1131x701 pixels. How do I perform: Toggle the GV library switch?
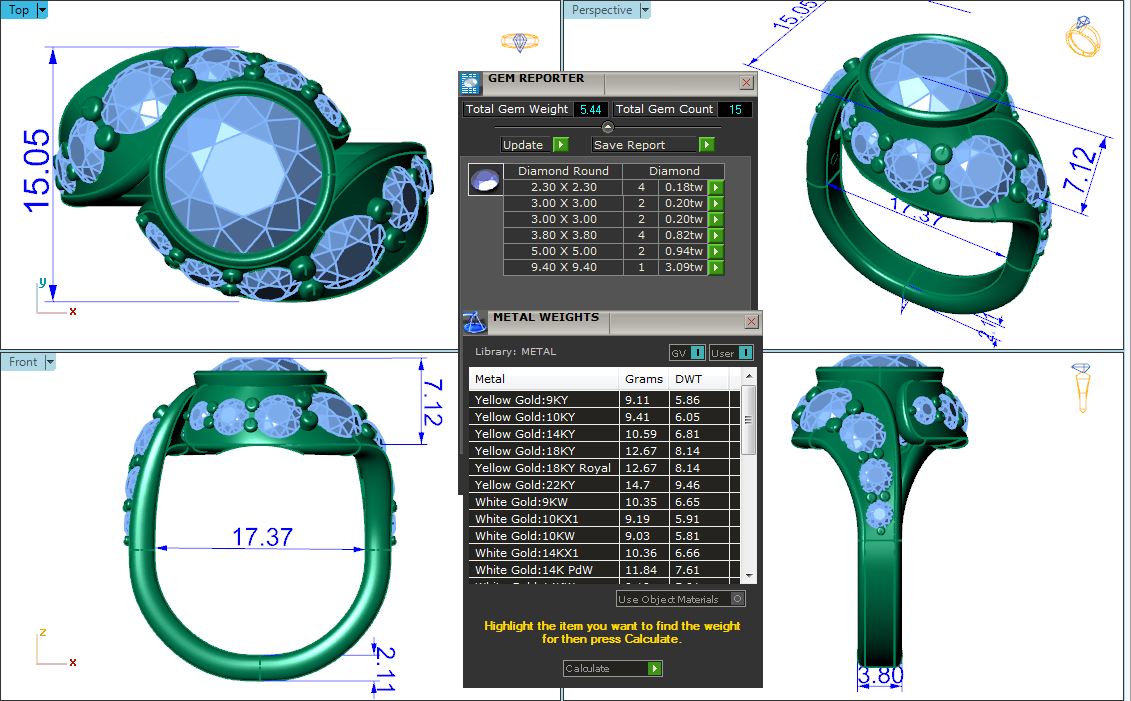pyautogui.click(x=687, y=353)
